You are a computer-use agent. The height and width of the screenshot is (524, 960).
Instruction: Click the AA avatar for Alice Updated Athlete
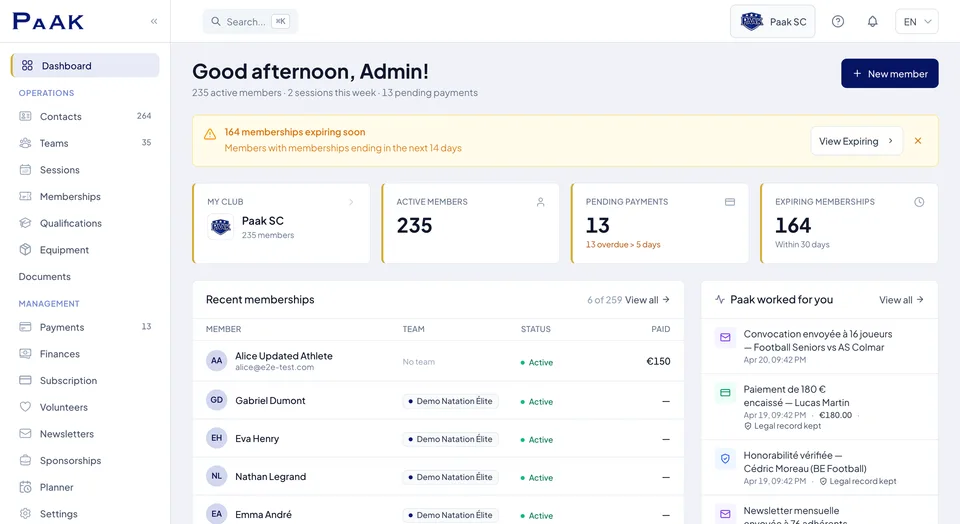(x=217, y=361)
